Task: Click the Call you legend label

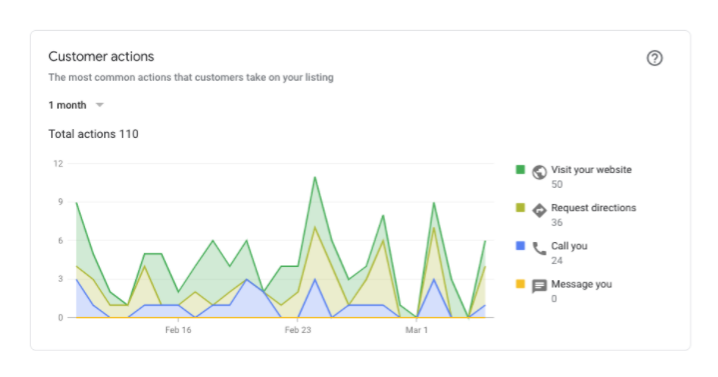Action: tap(569, 246)
